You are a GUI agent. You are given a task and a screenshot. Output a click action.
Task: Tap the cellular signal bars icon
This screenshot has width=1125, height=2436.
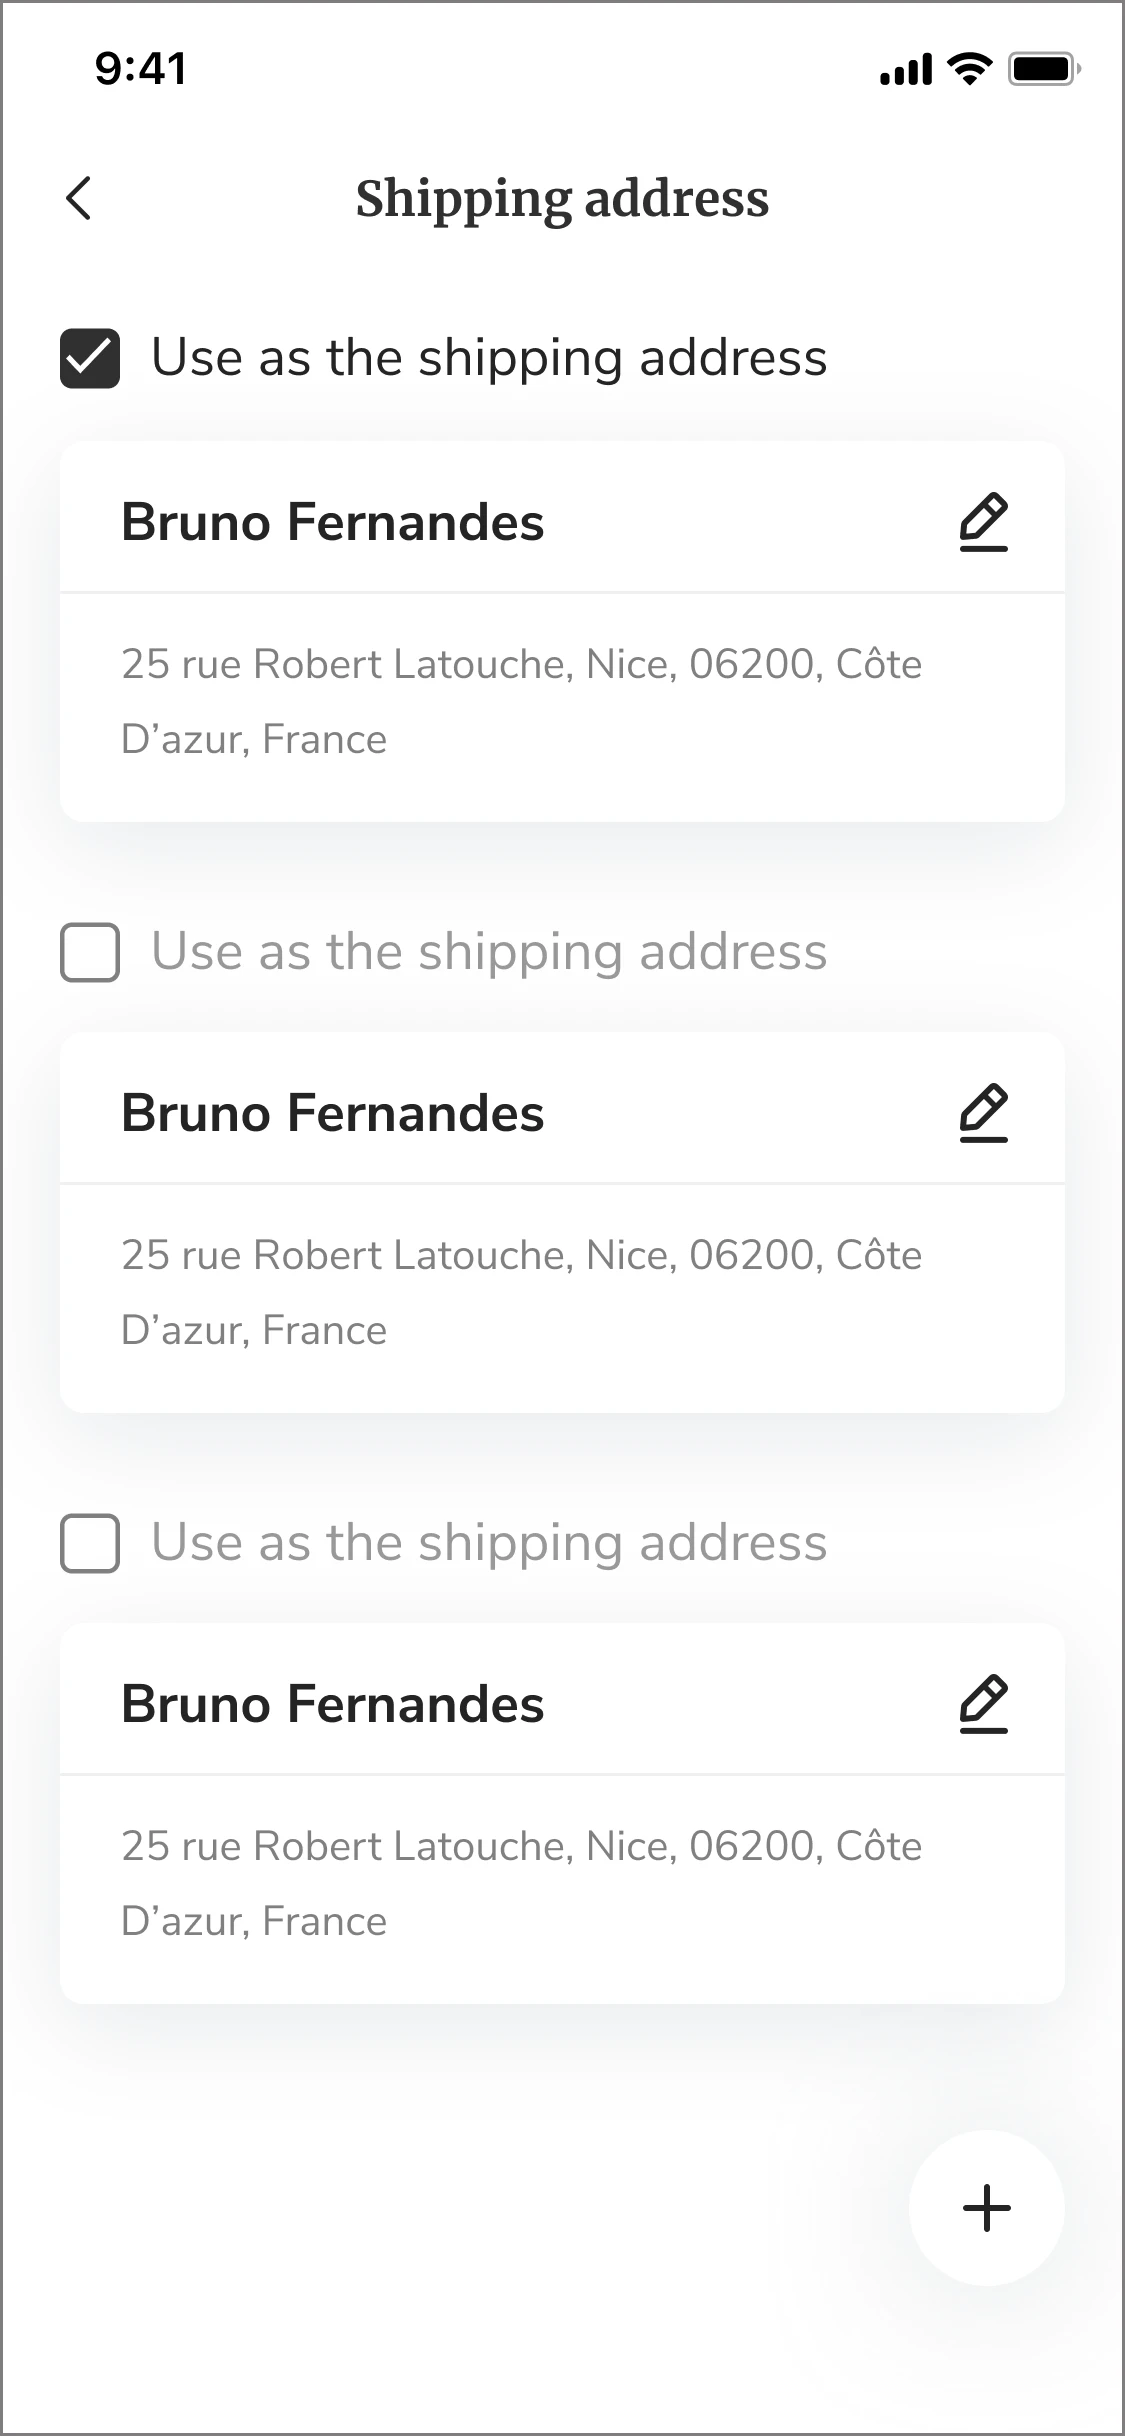point(906,70)
